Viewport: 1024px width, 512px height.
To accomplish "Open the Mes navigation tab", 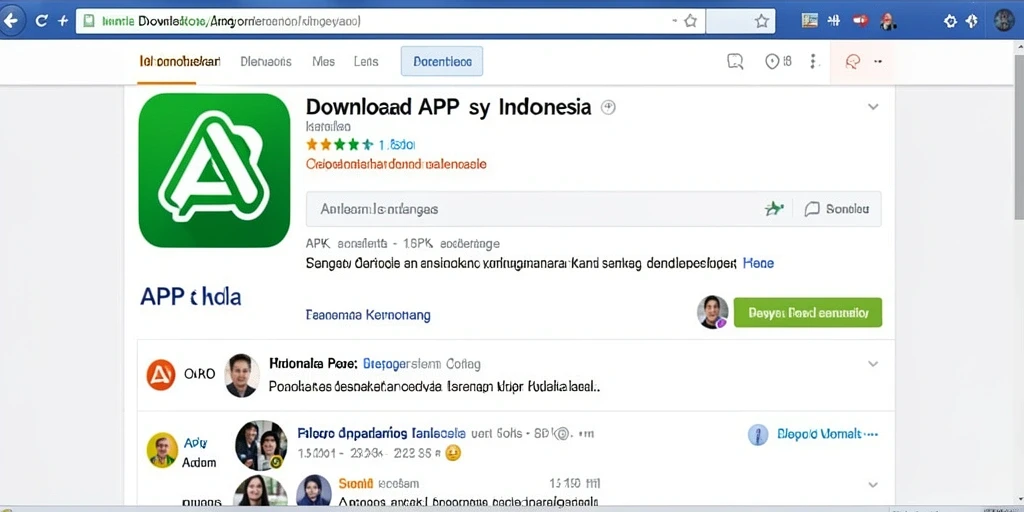I will pyautogui.click(x=323, y=61).
